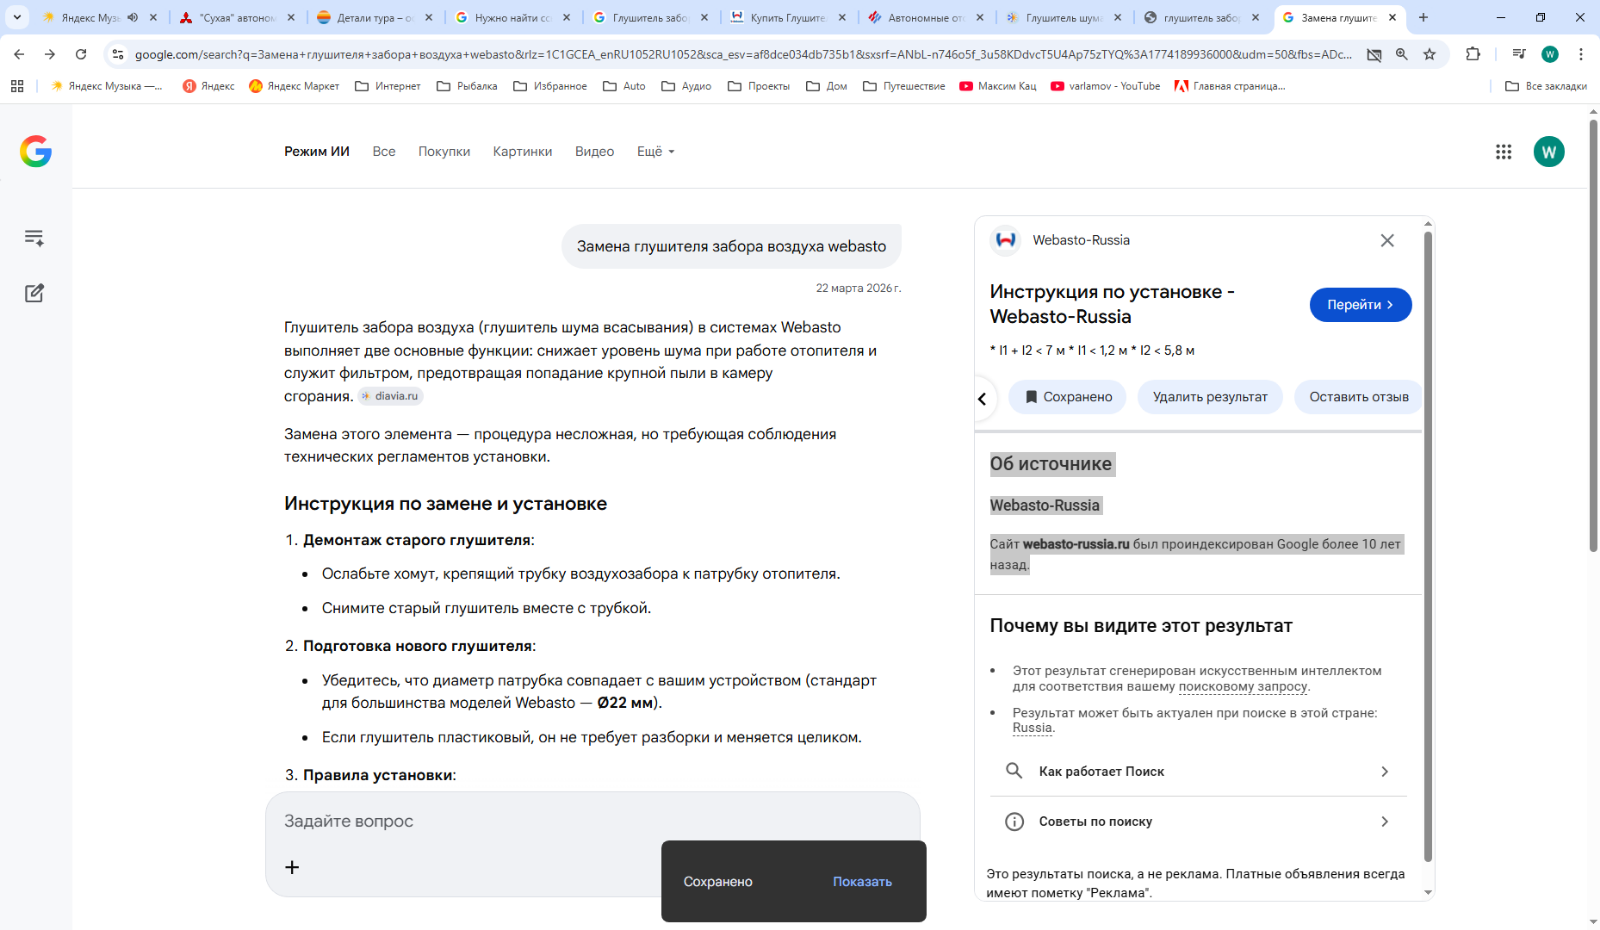The image size is (1600, 930).
Task: Expand the Как работает Поиск row
Action: (1198, 771)
